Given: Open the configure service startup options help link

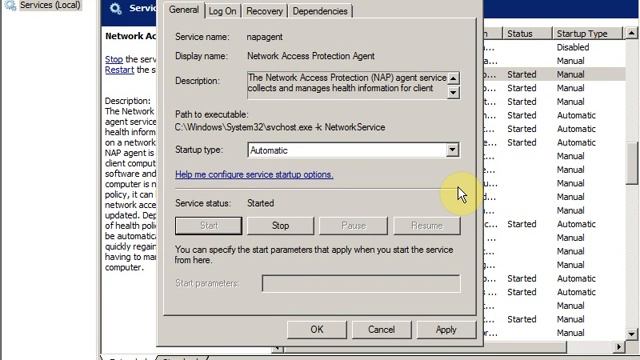Looking at the screenshot, I should point(254,174).
